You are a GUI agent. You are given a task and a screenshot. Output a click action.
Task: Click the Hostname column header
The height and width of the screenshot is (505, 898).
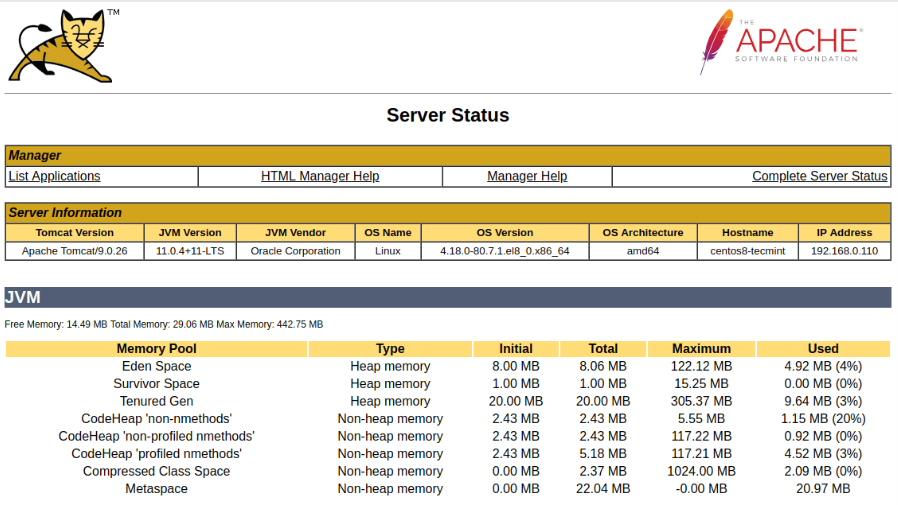[747, 232]
